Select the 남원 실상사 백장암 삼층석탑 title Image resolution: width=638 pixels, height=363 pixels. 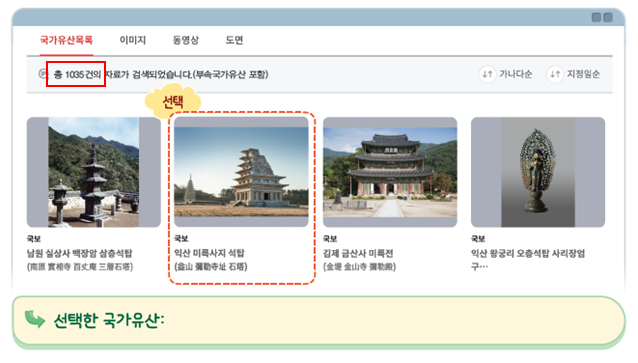80,254
